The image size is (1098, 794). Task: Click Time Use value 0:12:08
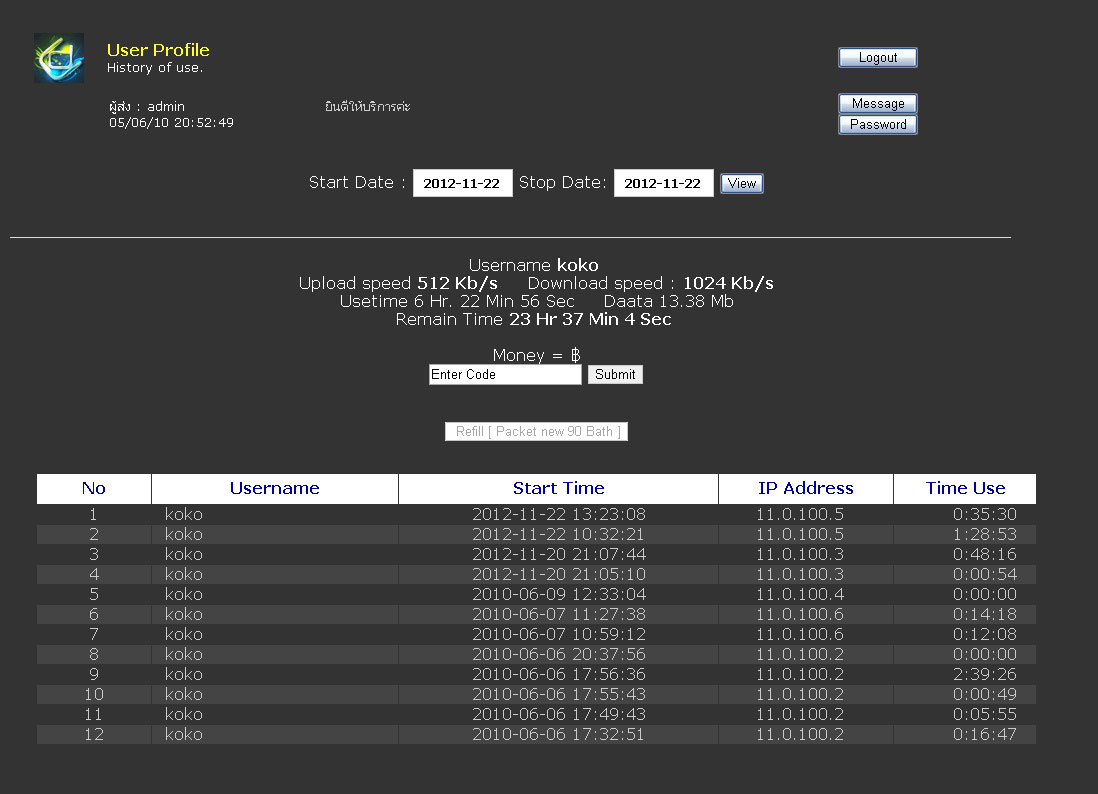[x=985, y=634]
